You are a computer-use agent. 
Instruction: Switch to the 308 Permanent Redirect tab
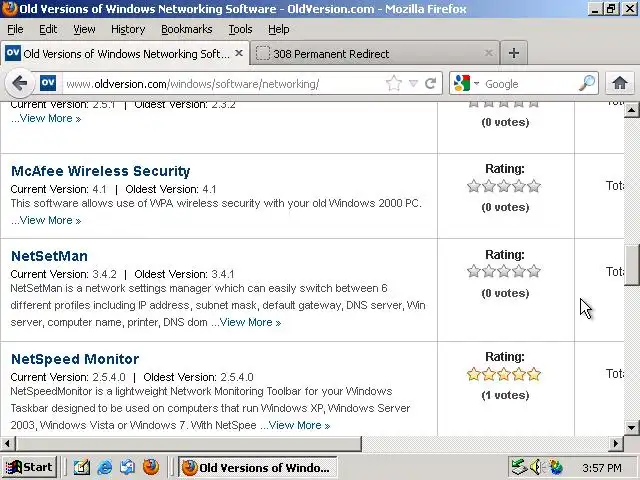(374, 53)
